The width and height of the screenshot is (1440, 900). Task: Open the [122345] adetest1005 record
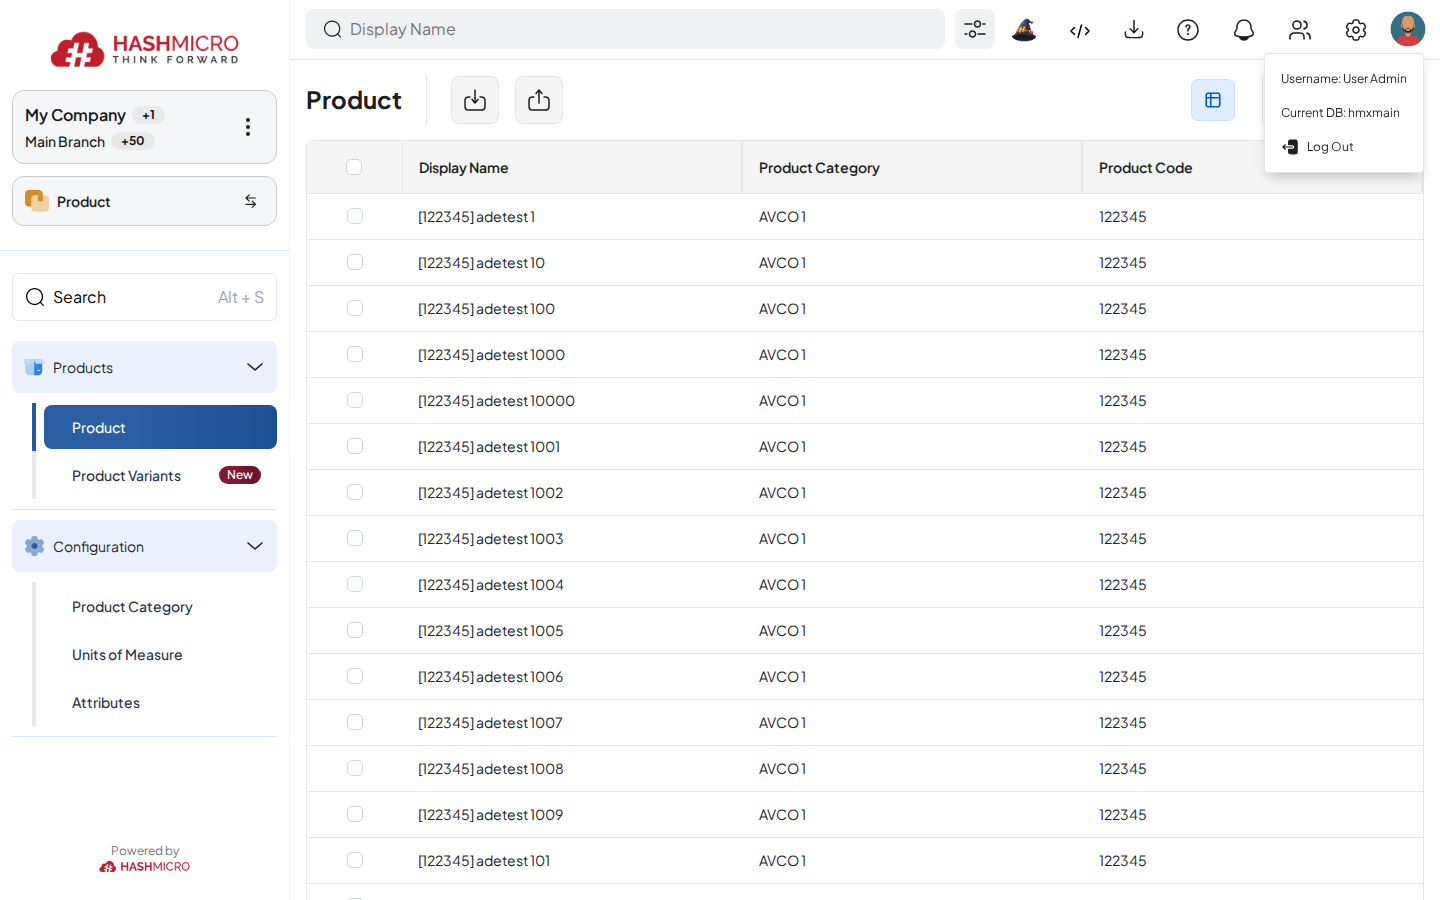pyautogui.click(x=491, y=631)
